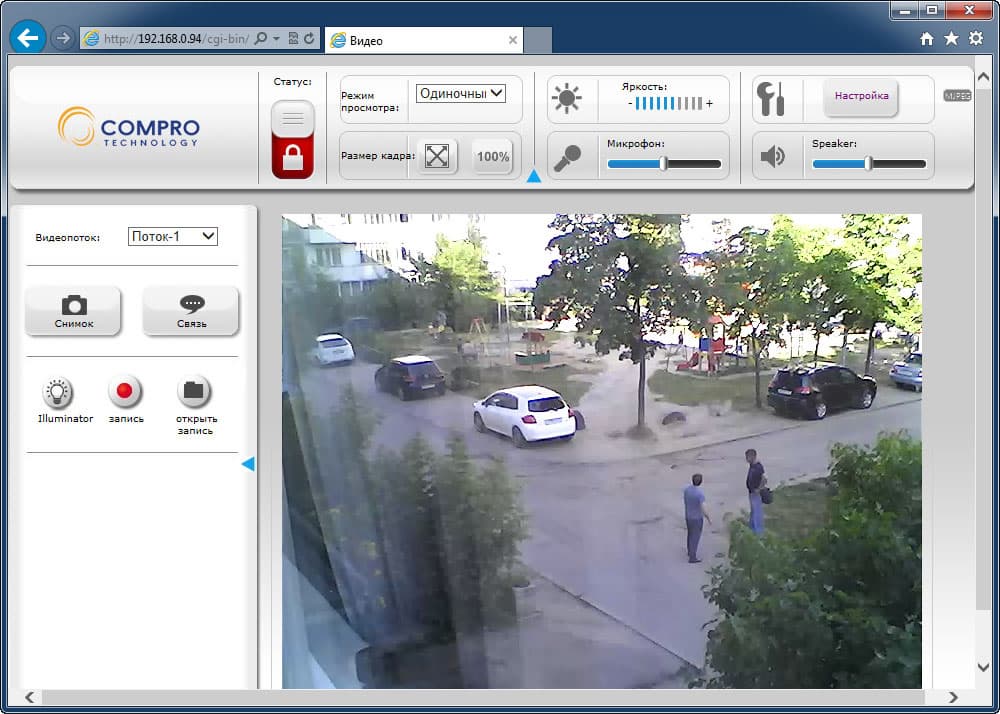
Task: Collapse the top toolbar with blue triangle
Action: 534,177
